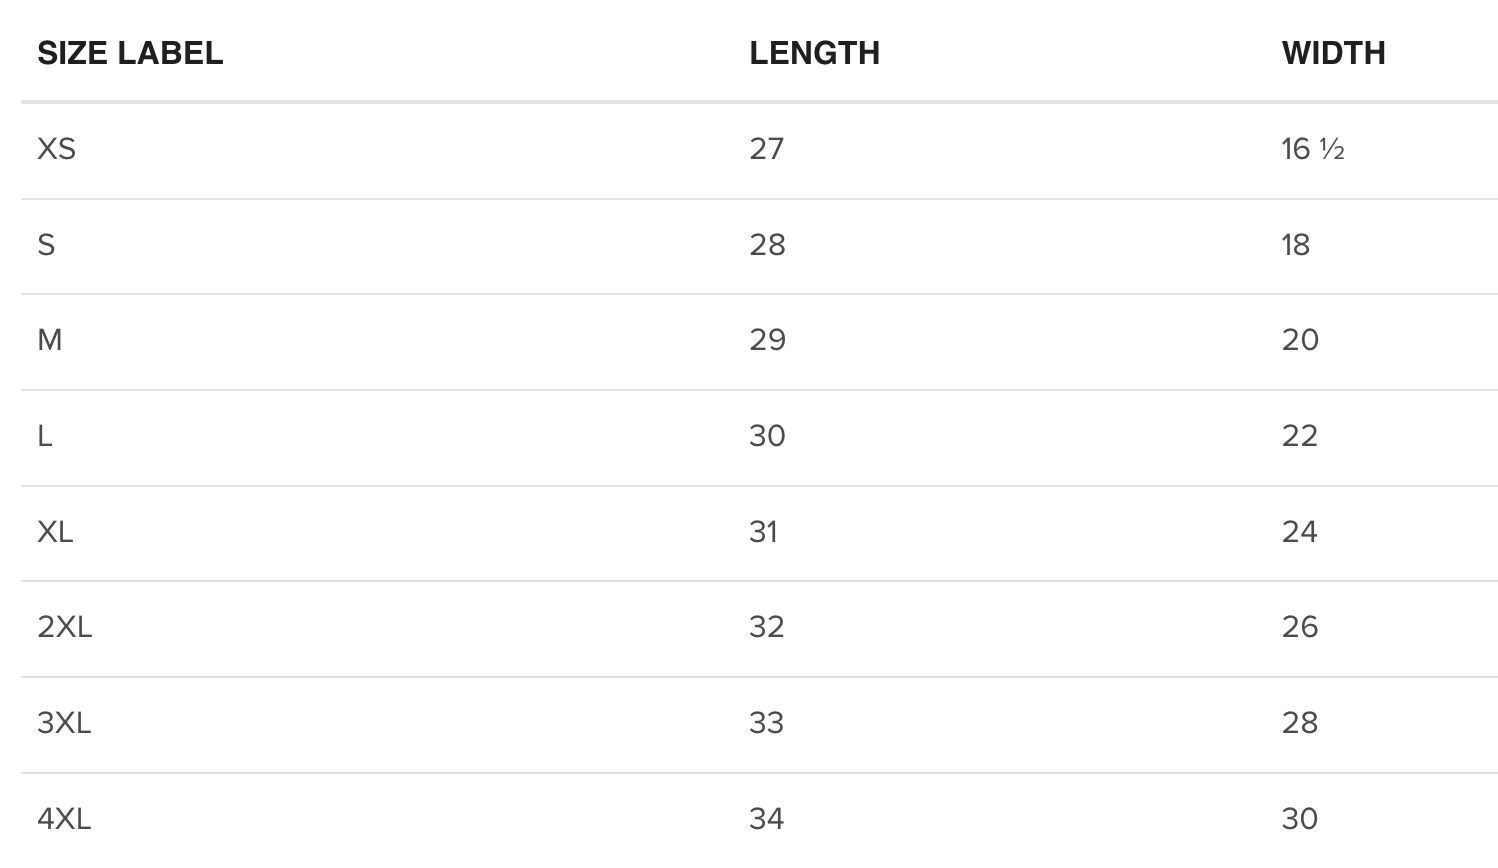Select the XL size label cell
The width and height of the screenshot is (1498, 868).
[56, 532]
